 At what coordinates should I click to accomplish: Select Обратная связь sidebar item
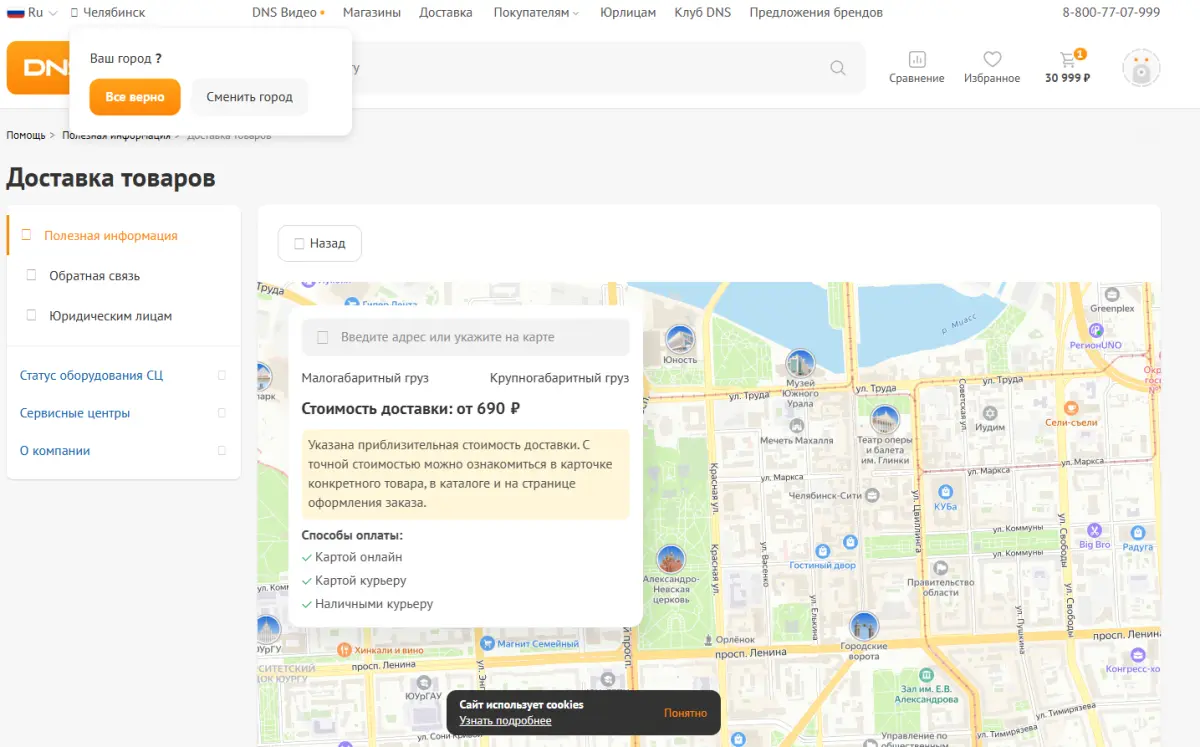tap(123, 276)
